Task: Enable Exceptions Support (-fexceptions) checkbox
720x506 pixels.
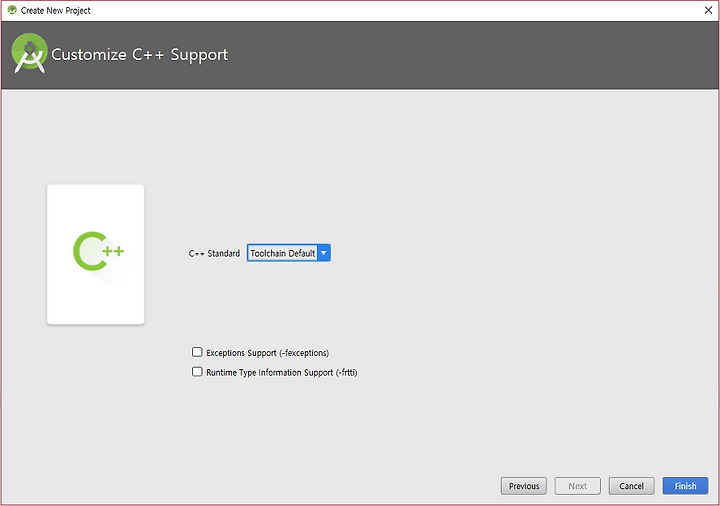Action: click(197, 352)
